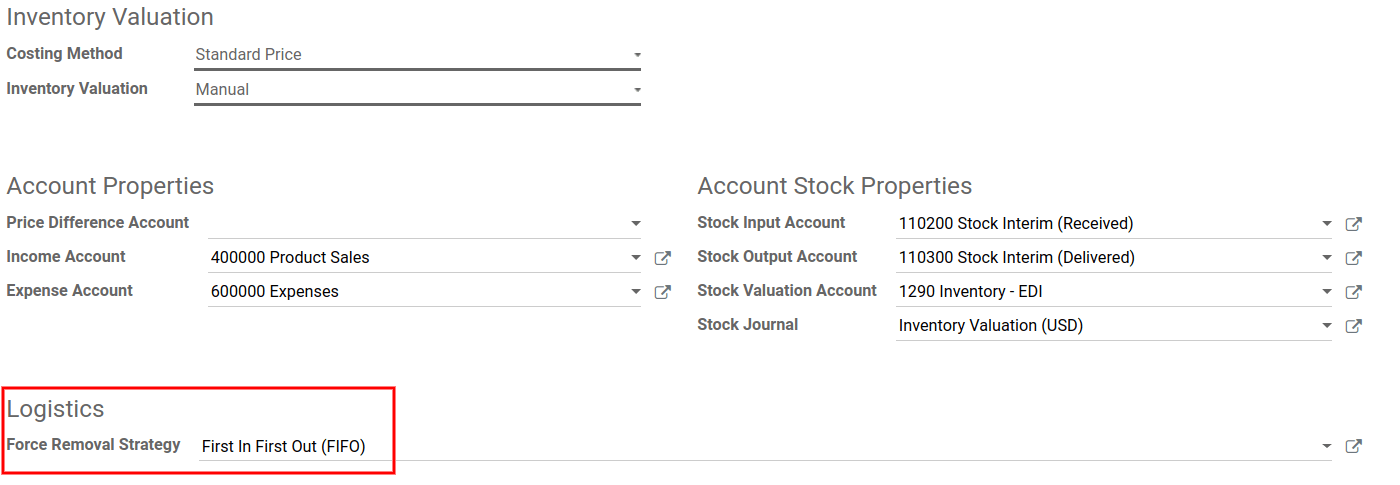The image size is (1400, 485).
Task: Expand the Inventory Valuation dropdown arrow
Action: (637, 90)
